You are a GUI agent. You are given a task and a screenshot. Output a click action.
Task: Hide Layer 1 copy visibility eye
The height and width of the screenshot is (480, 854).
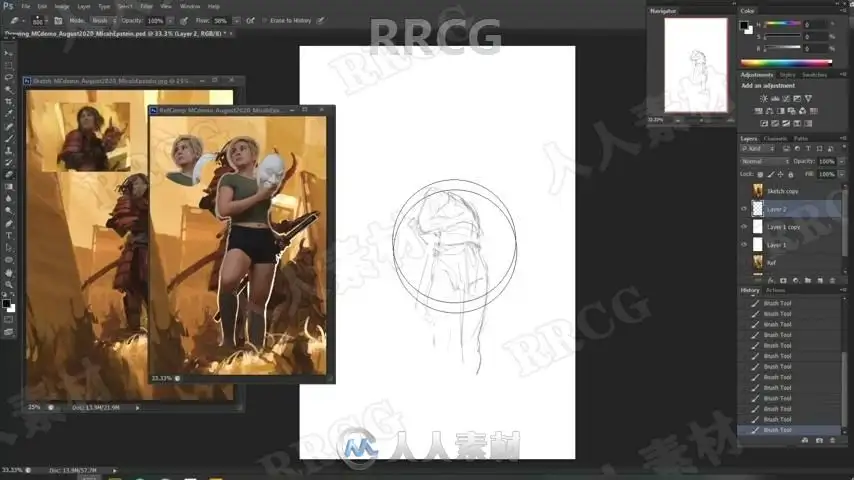click(x=744, y=227)
